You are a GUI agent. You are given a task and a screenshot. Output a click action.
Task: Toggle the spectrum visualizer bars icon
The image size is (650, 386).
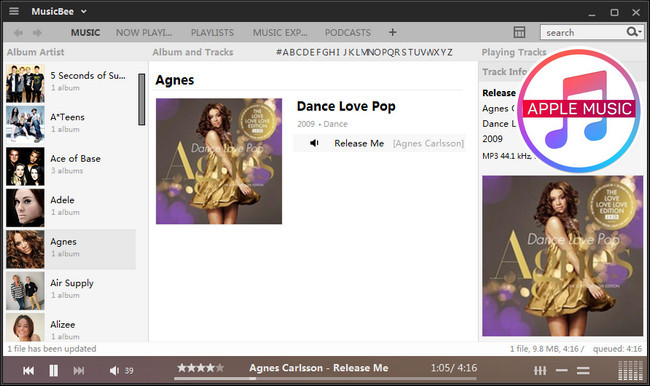[630, 370]
